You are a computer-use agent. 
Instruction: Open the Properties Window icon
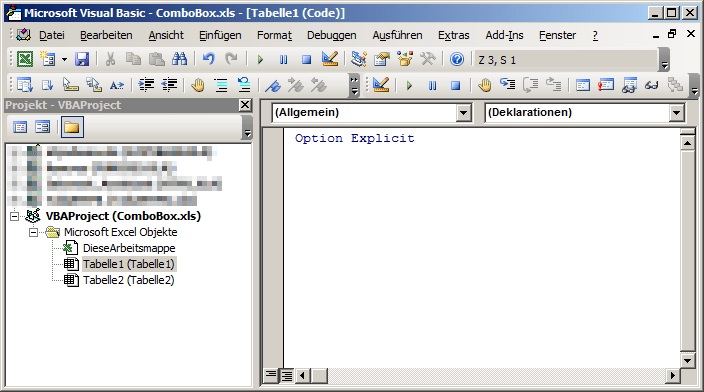click(382, 59)
